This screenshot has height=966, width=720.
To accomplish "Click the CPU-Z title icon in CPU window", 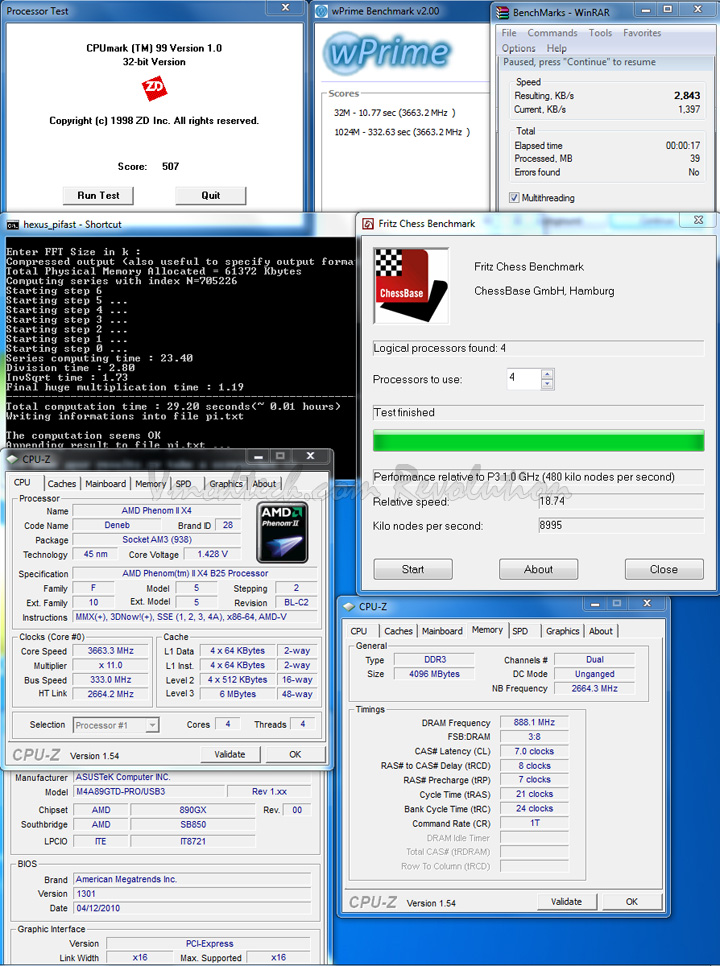I will (12, 459).
